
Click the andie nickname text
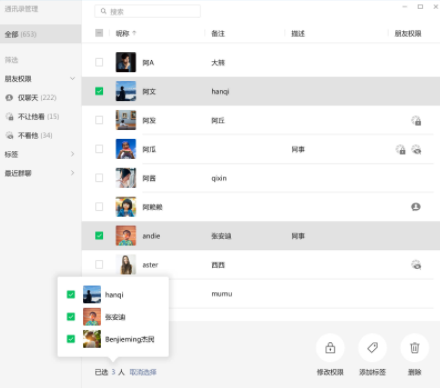(151, 236)
